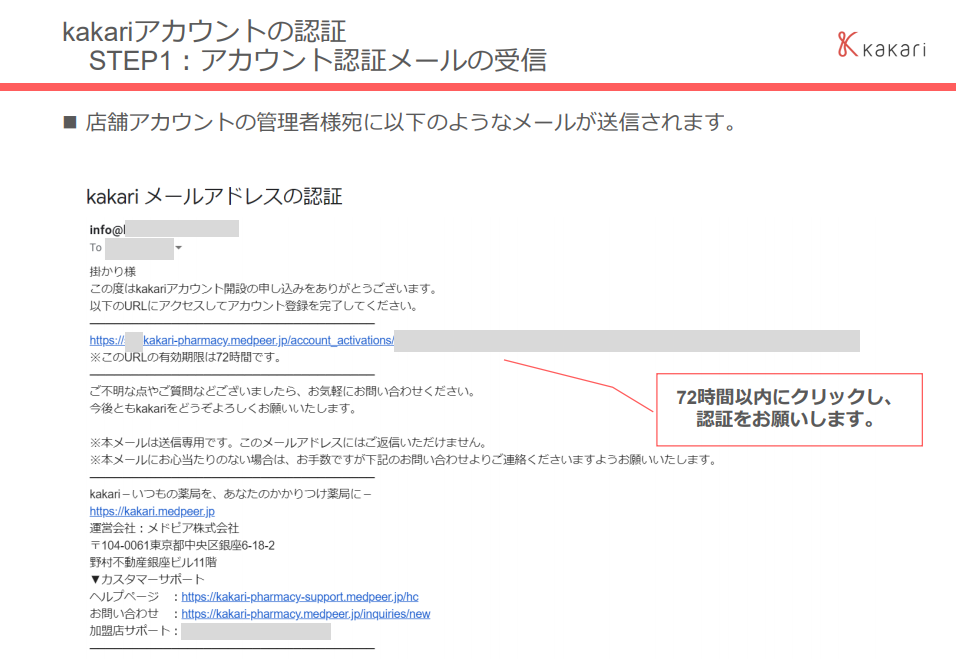Click the line 'この度はkakariアカウント開設の申し込みを…'
This screenshot has height=659, width=956.
coord(263,288)
